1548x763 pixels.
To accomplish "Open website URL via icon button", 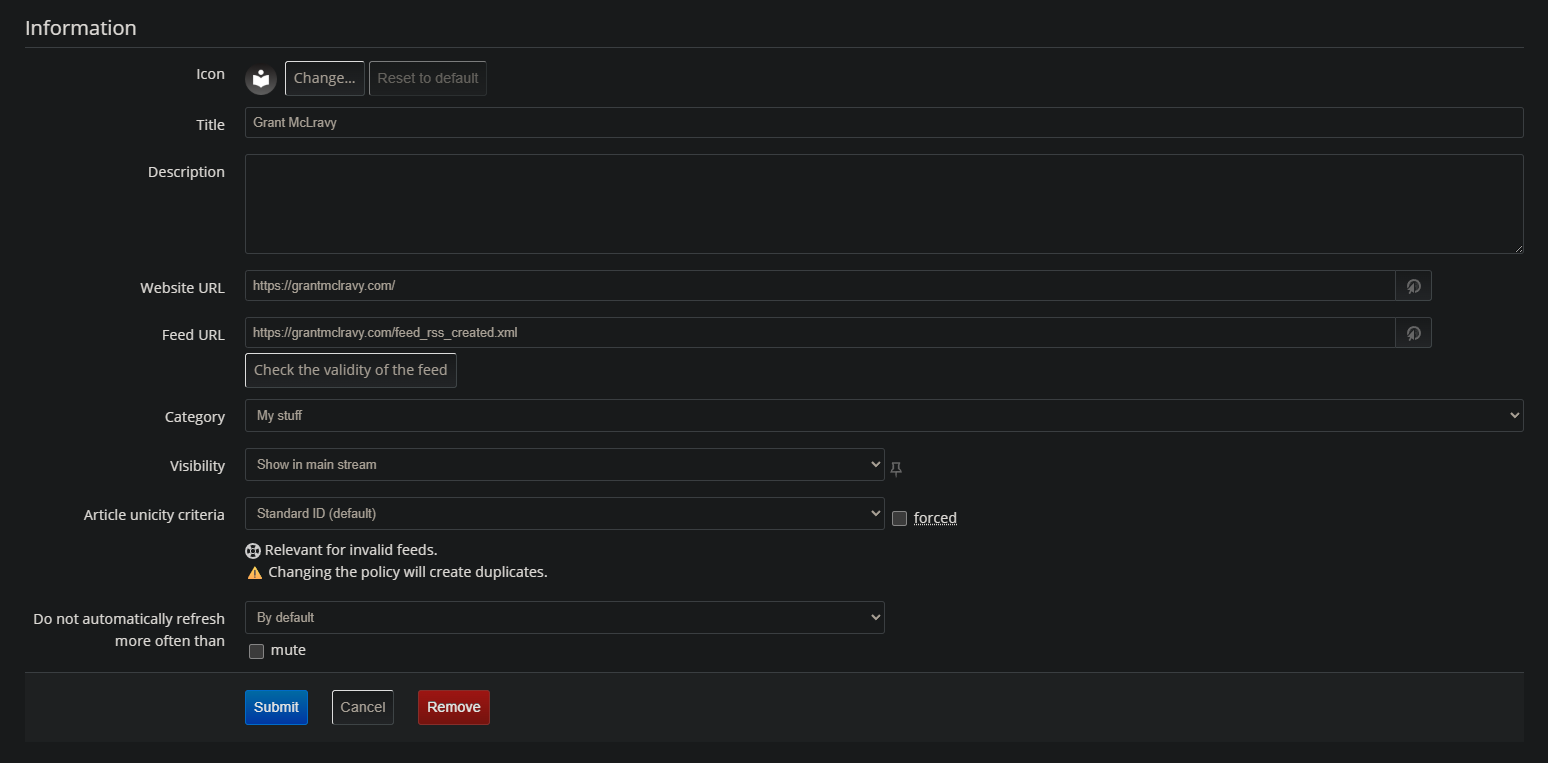I will tap(1413, 286).
